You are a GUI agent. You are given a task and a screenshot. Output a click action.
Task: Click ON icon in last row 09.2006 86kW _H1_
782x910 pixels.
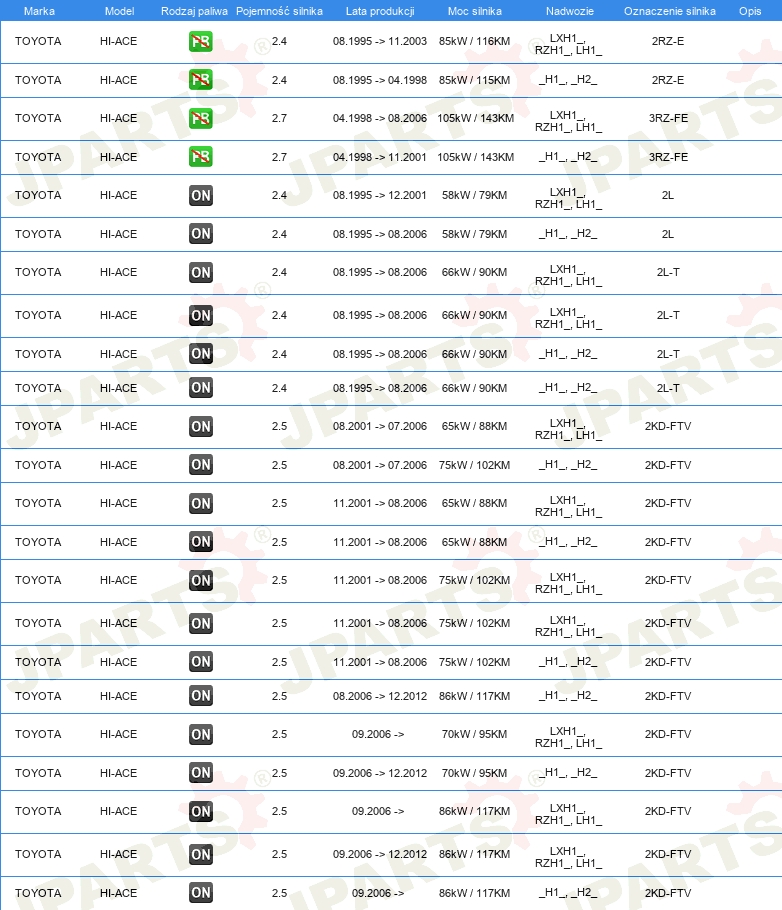[200, 893]
